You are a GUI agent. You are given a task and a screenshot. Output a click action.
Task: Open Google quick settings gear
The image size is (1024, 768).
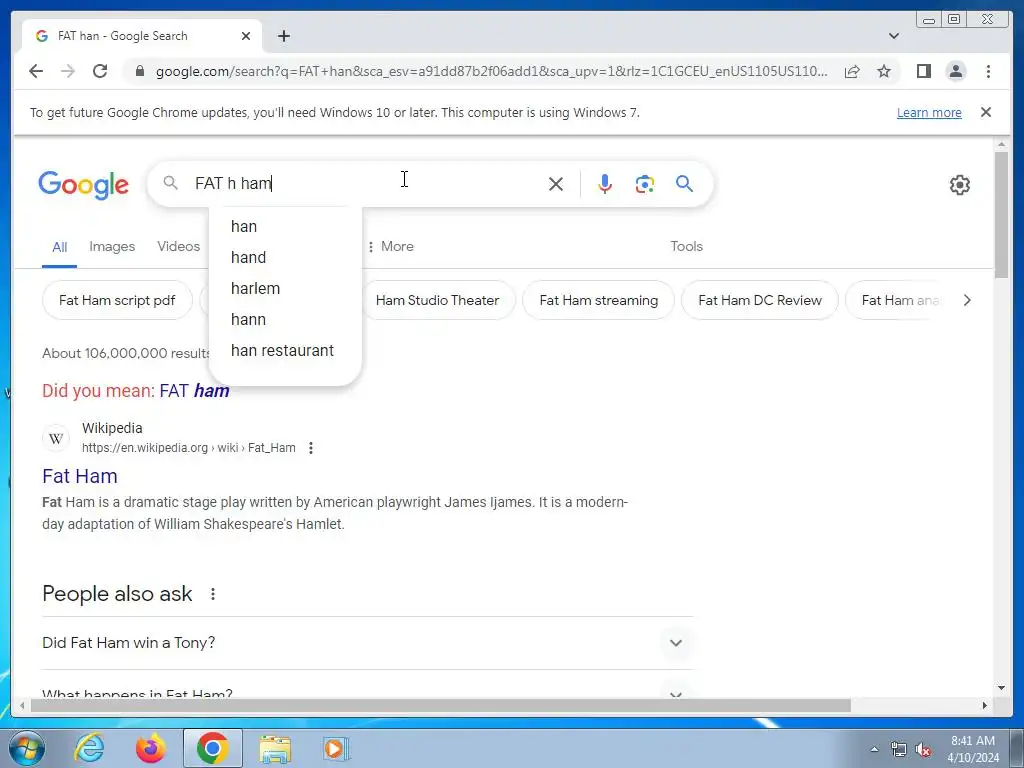tap(959, 185)
